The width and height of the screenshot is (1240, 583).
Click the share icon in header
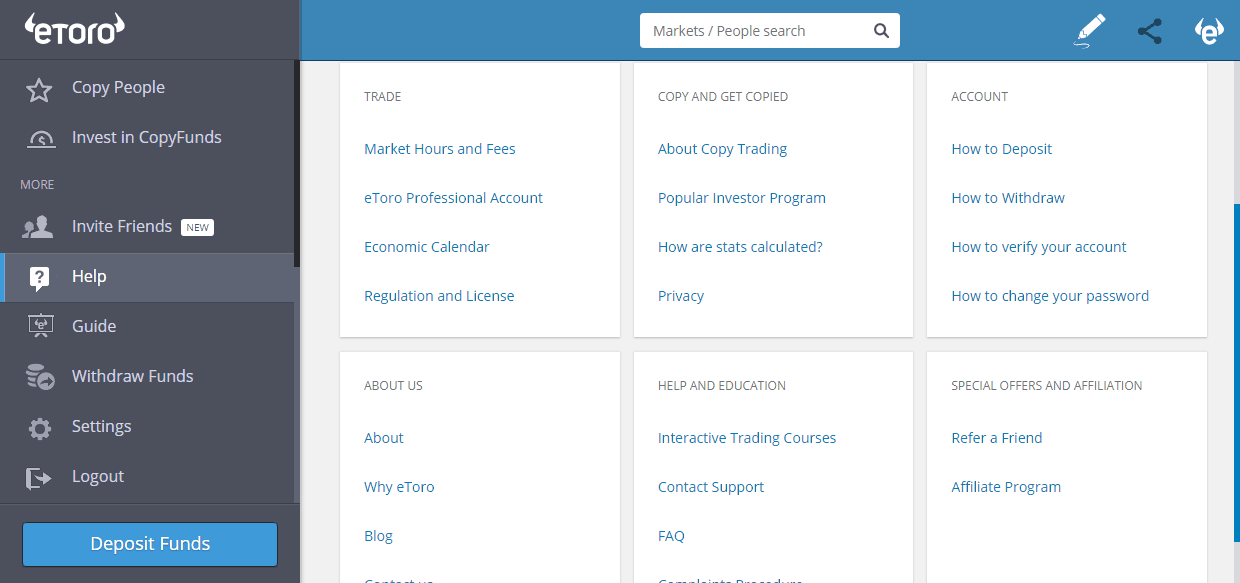point(1150,31)
